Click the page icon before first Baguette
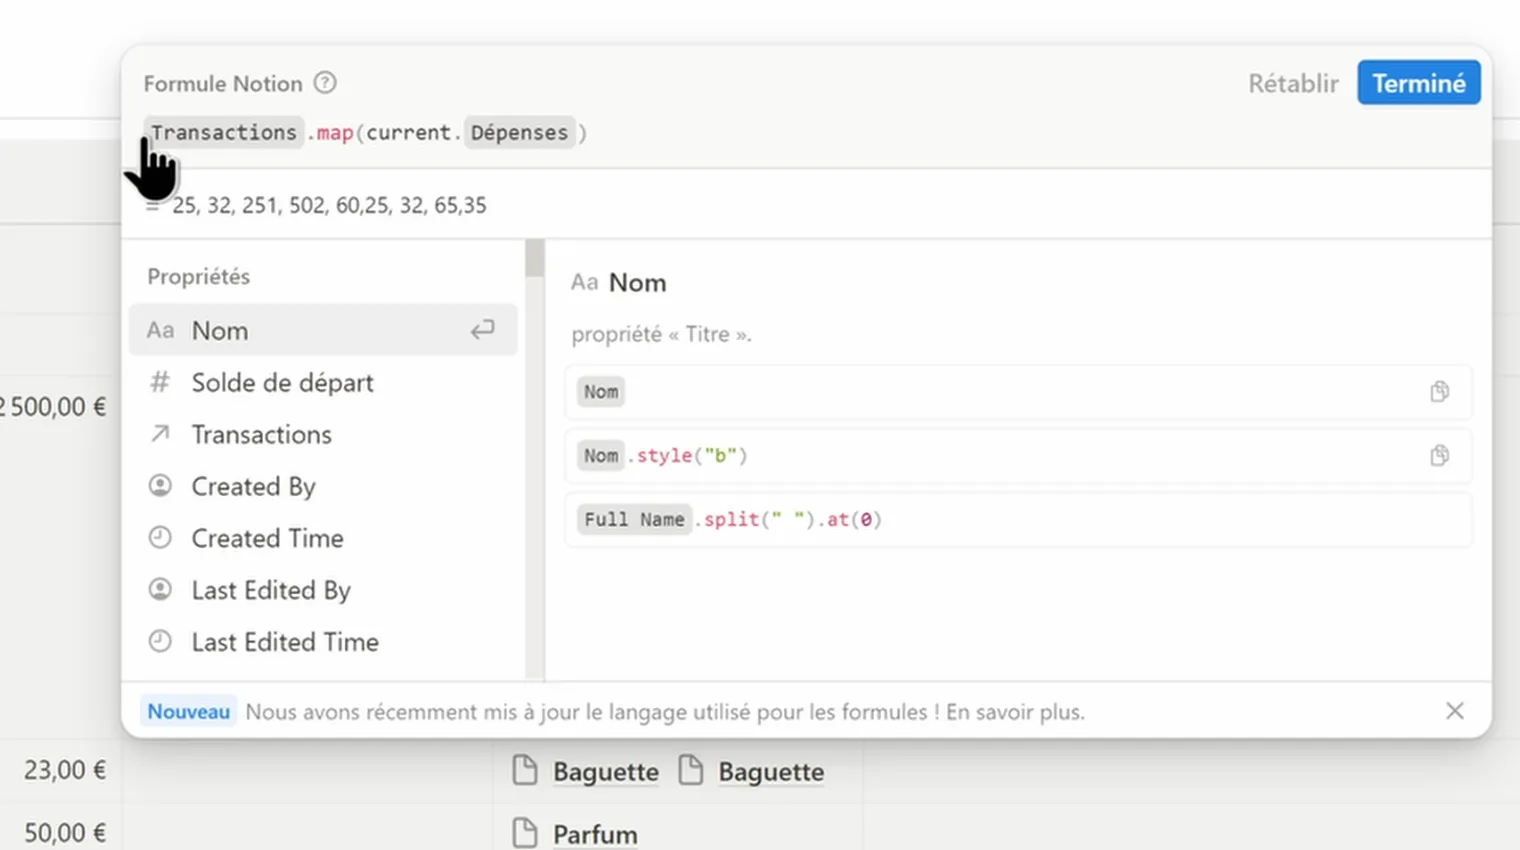 [525, 770]
